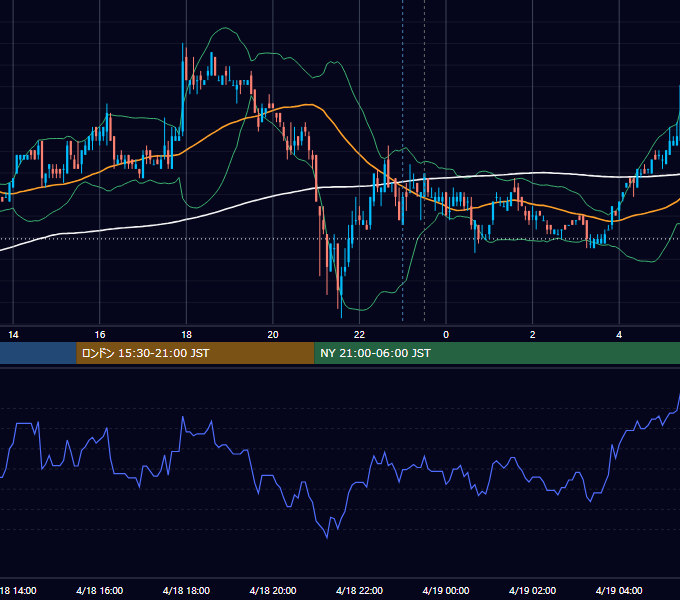Screen dimensions: 680x600
Task: Select the 2 hour label on upper axis
Action: [x=533, y=335]
